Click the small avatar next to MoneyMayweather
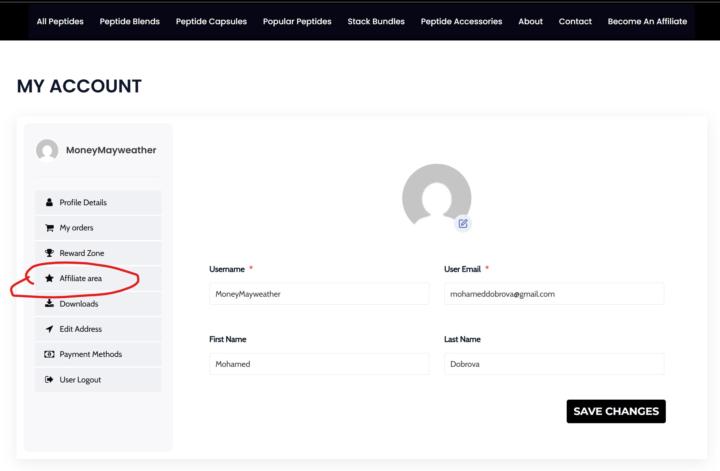This screenshot has width=720, height=471. point(47,150)
